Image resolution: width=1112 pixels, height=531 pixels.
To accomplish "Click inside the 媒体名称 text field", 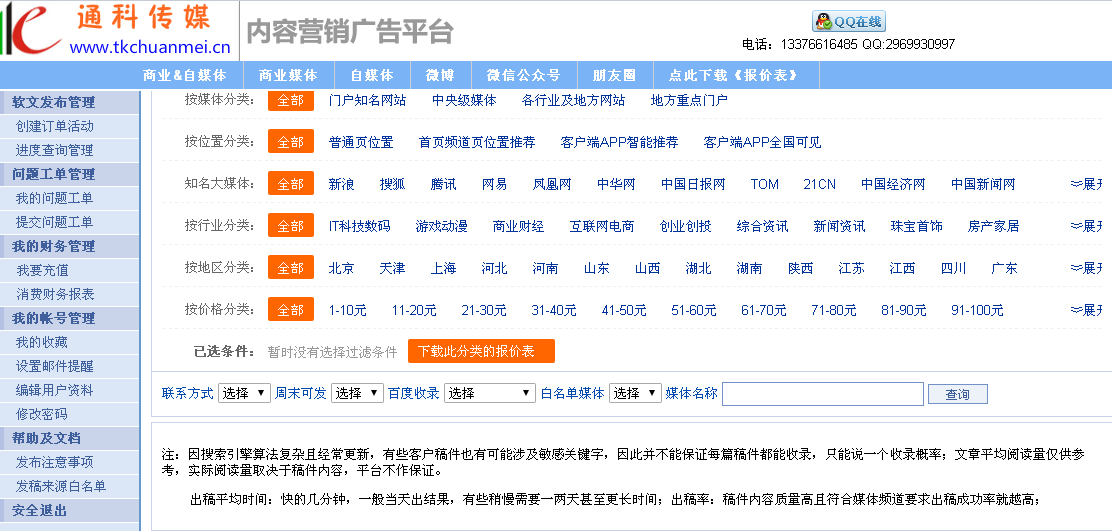I will click(822, 394).
